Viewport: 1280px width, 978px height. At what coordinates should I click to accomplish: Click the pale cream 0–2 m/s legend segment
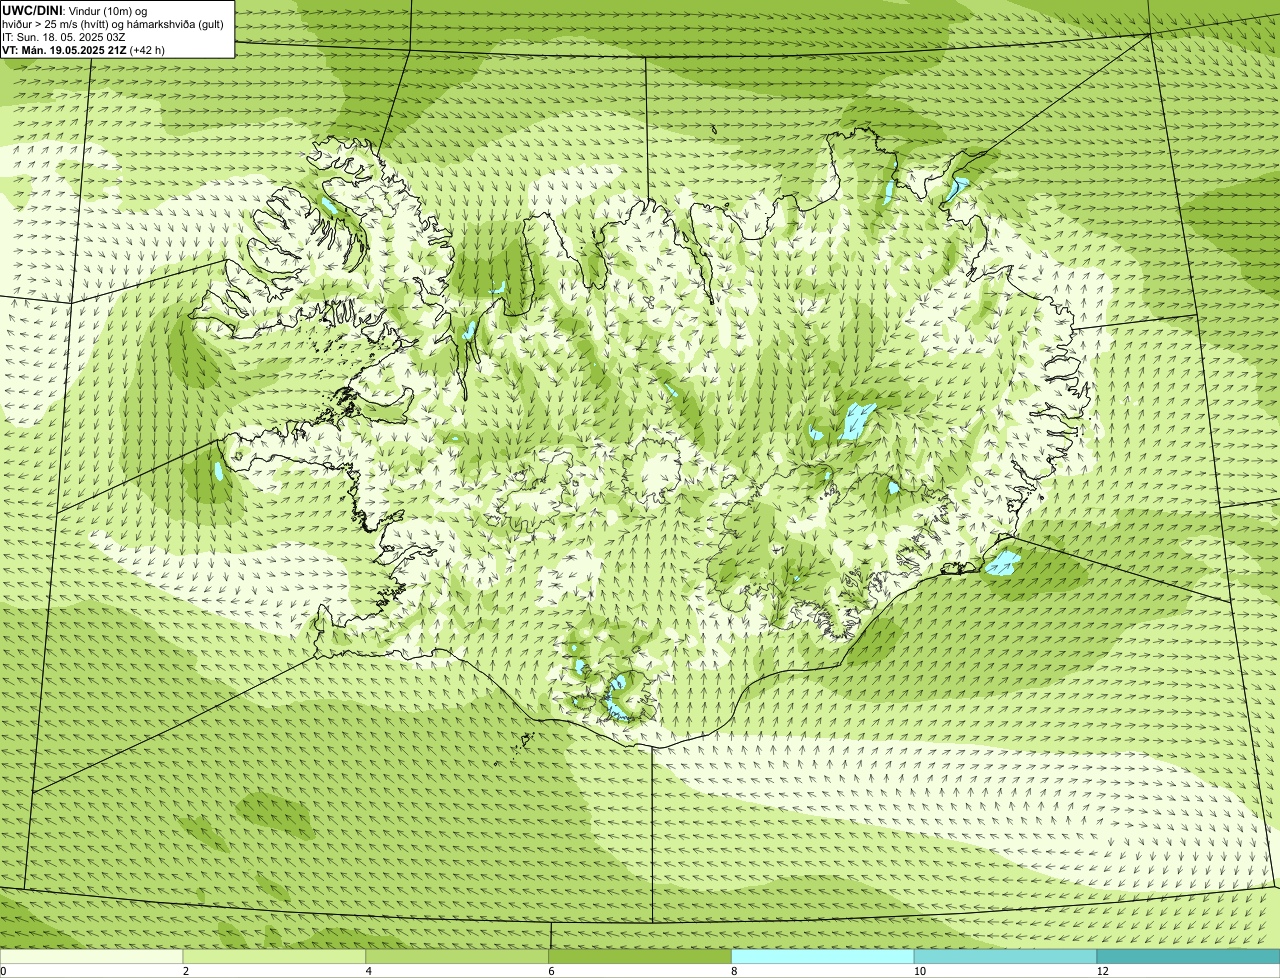coord(92,956)
